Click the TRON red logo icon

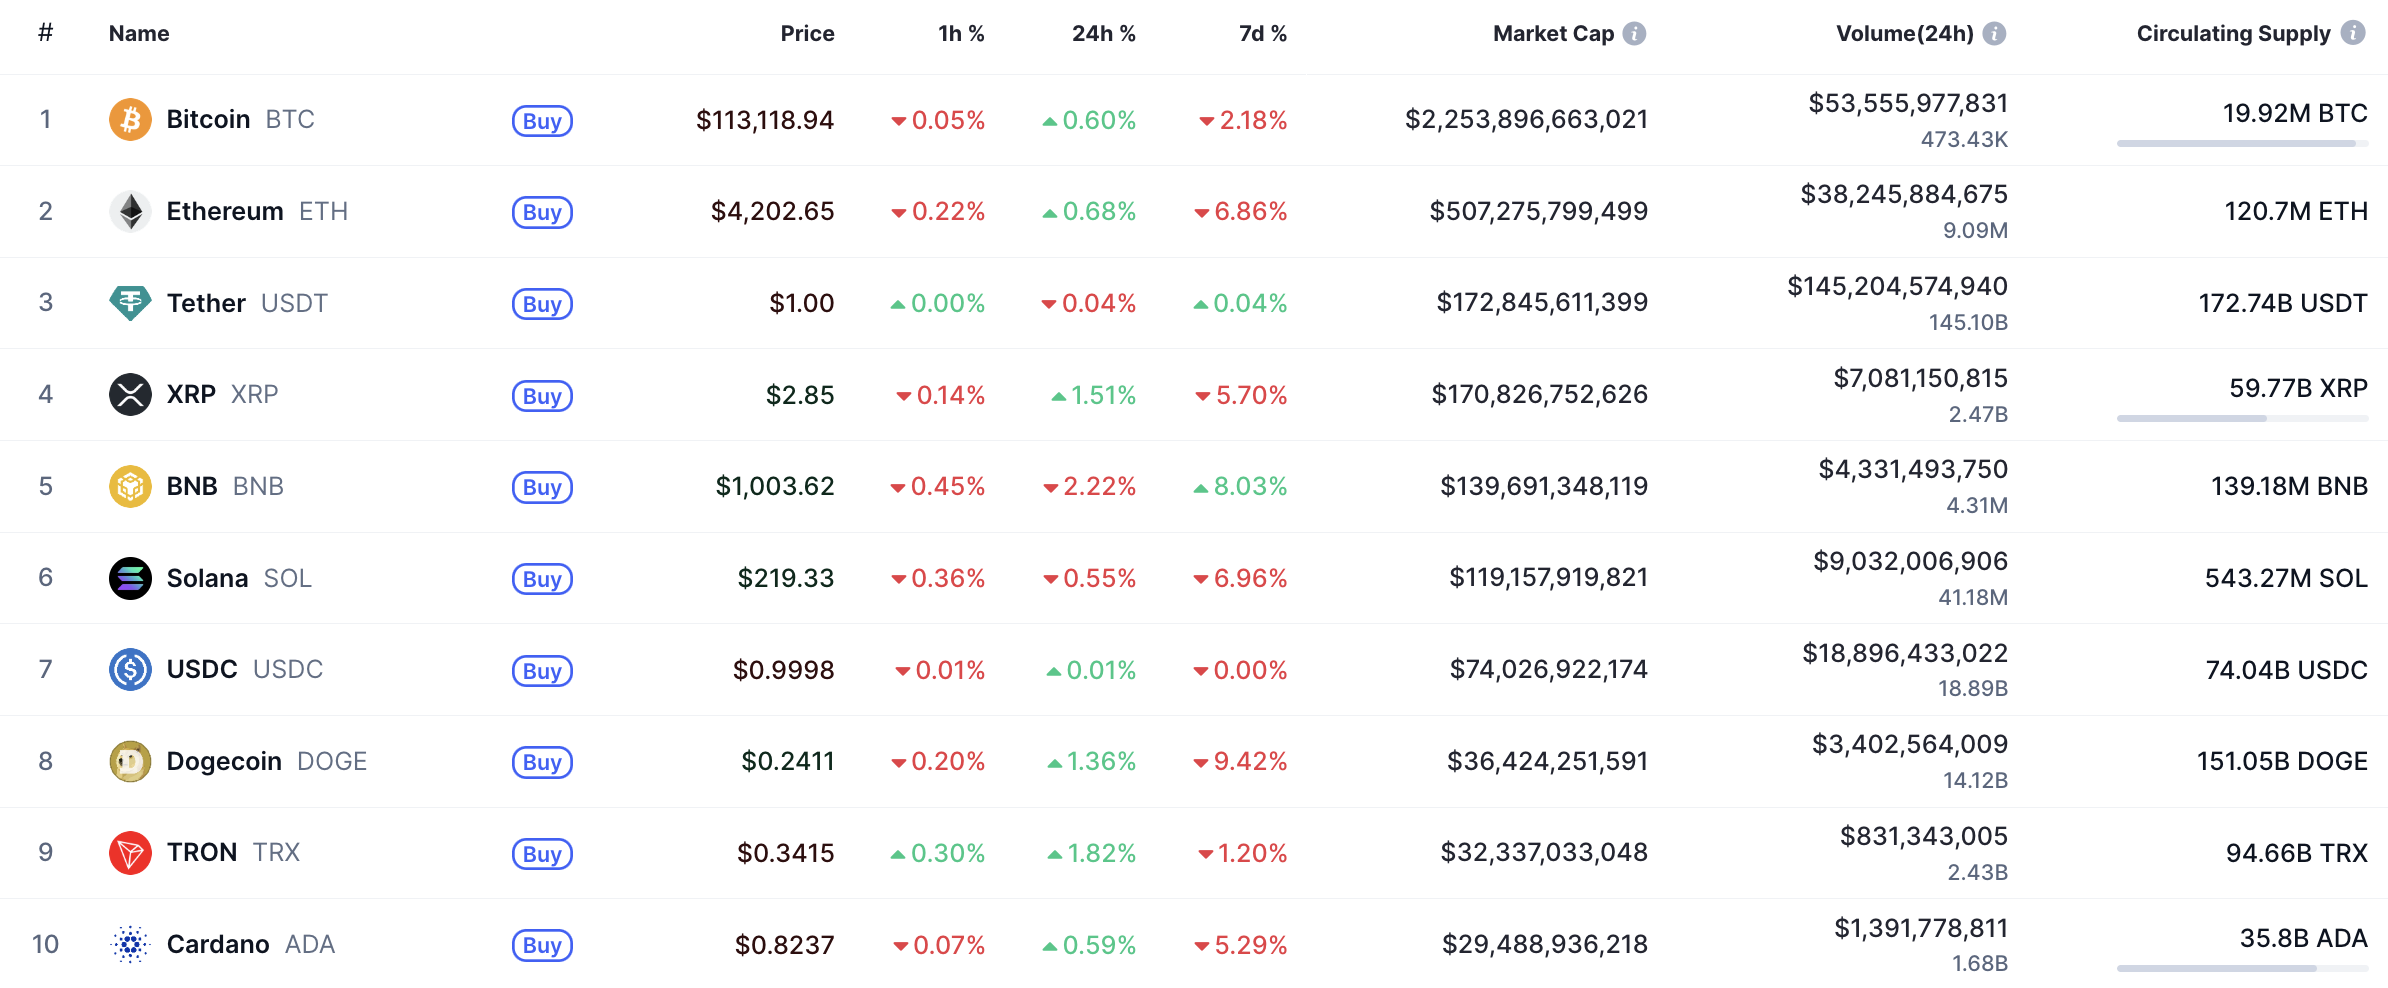[x=130, y=853]
